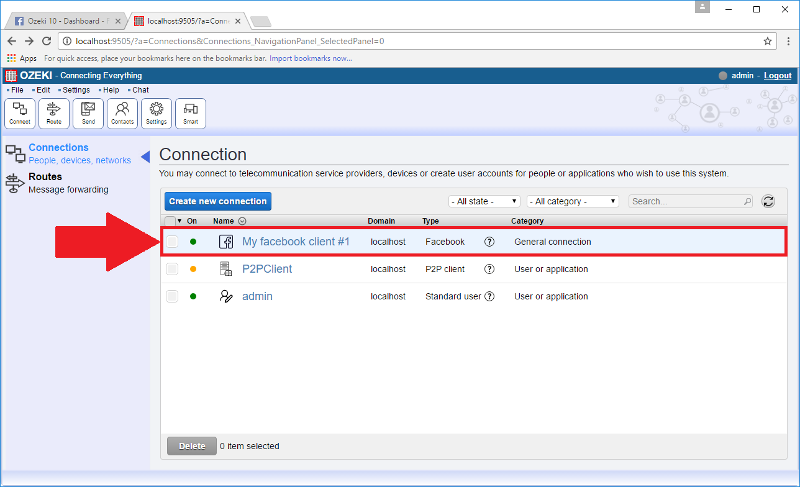
Task: Tick the checkbox for My facebook client #1
Action: pyautogui.click(x=172, y=242)
